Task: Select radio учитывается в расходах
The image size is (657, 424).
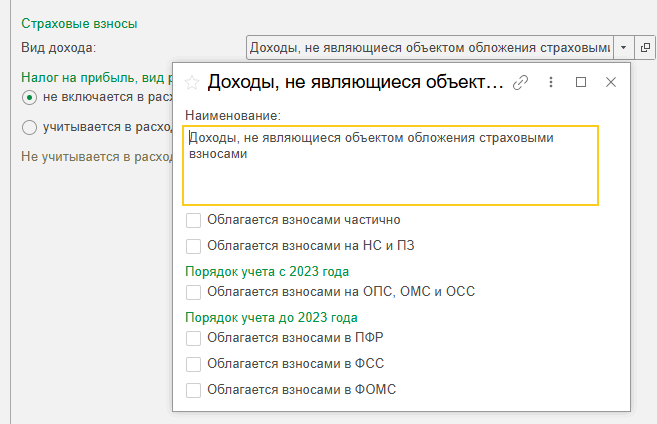Action: [x=29, y=127]
